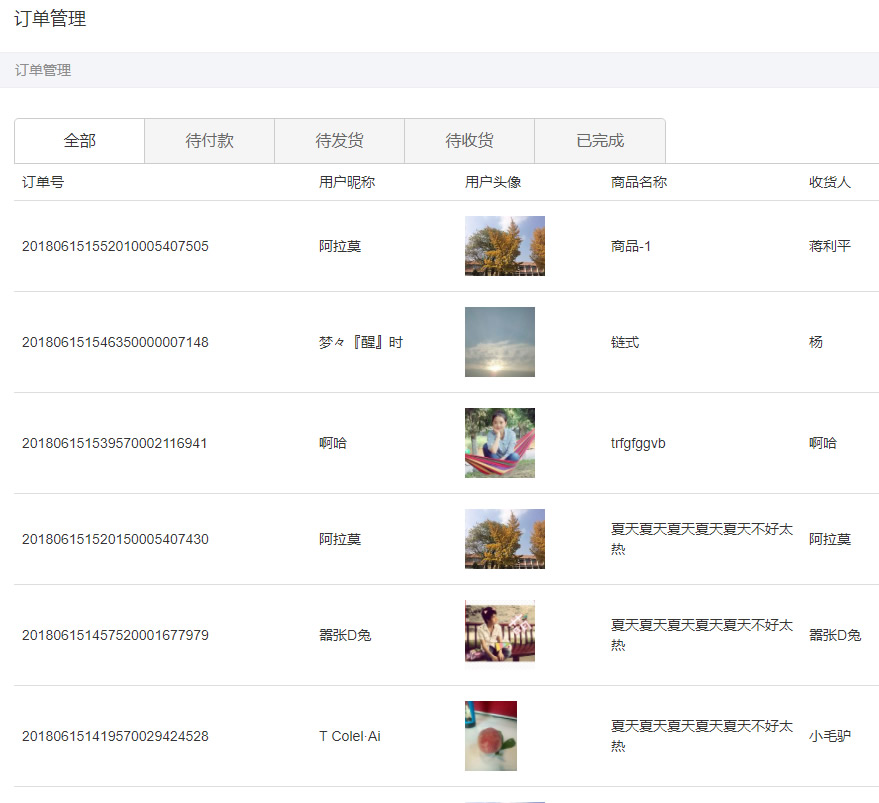Viewport: 879px width, 803px height.
Task: Click product name 商品-1
Action: [x=631, y=246]
